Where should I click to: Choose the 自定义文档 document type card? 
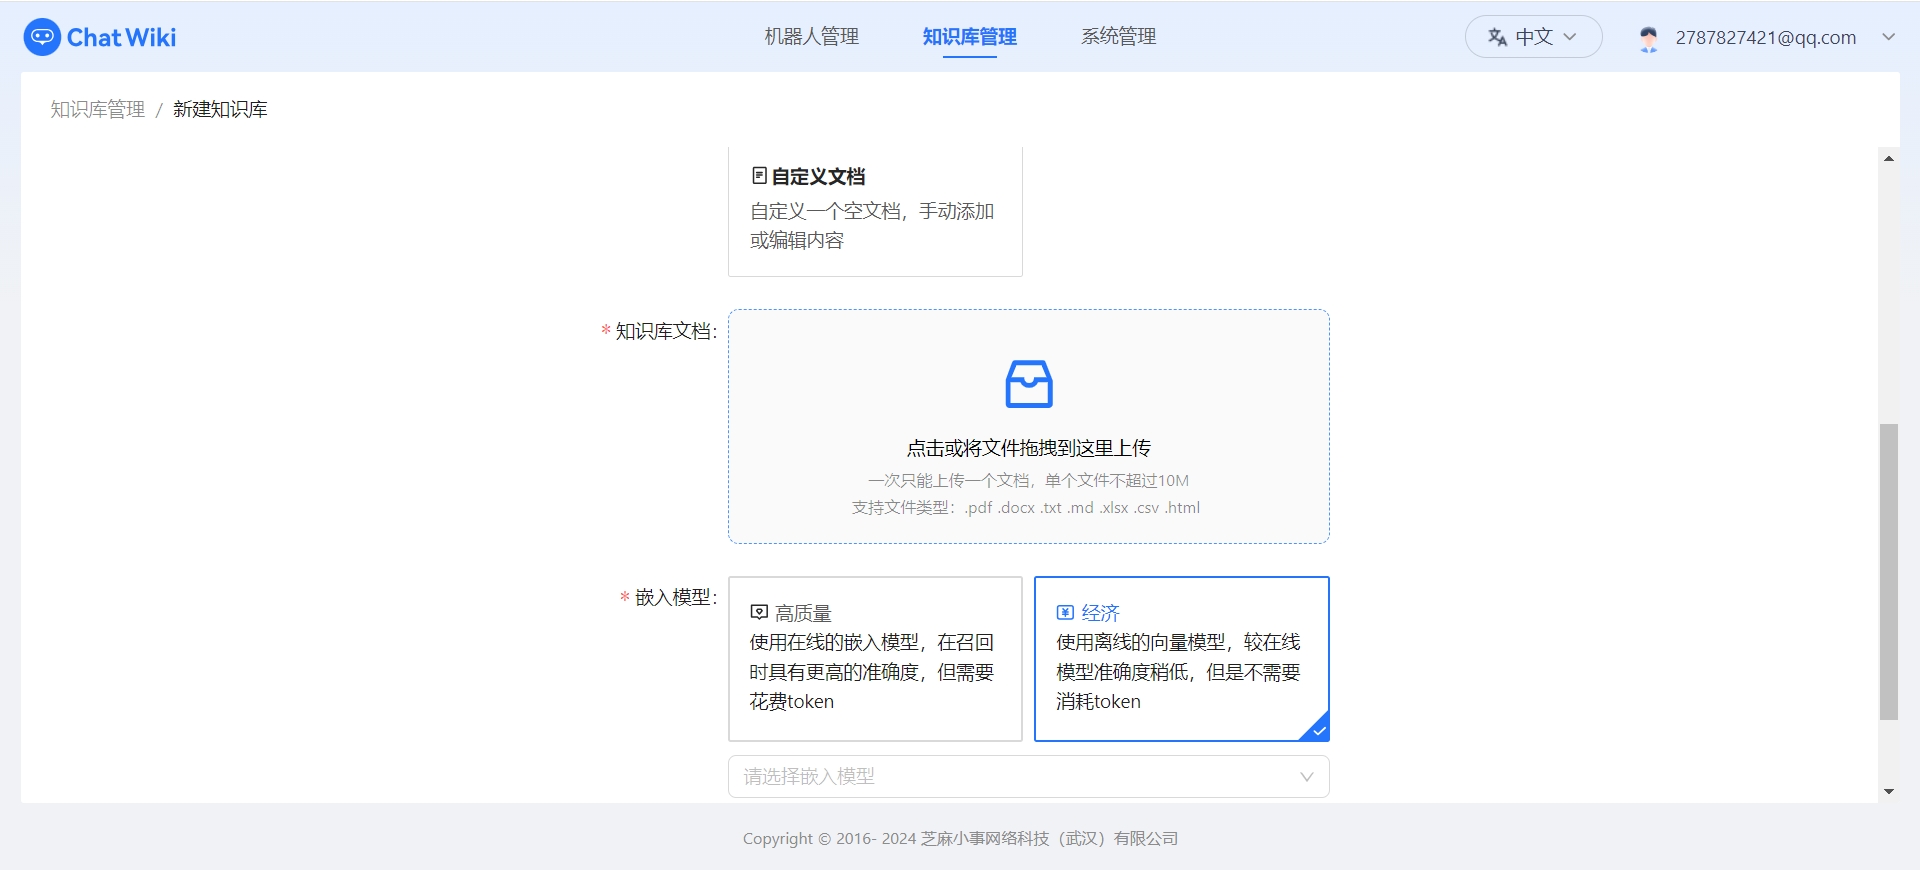coord(875,211)
